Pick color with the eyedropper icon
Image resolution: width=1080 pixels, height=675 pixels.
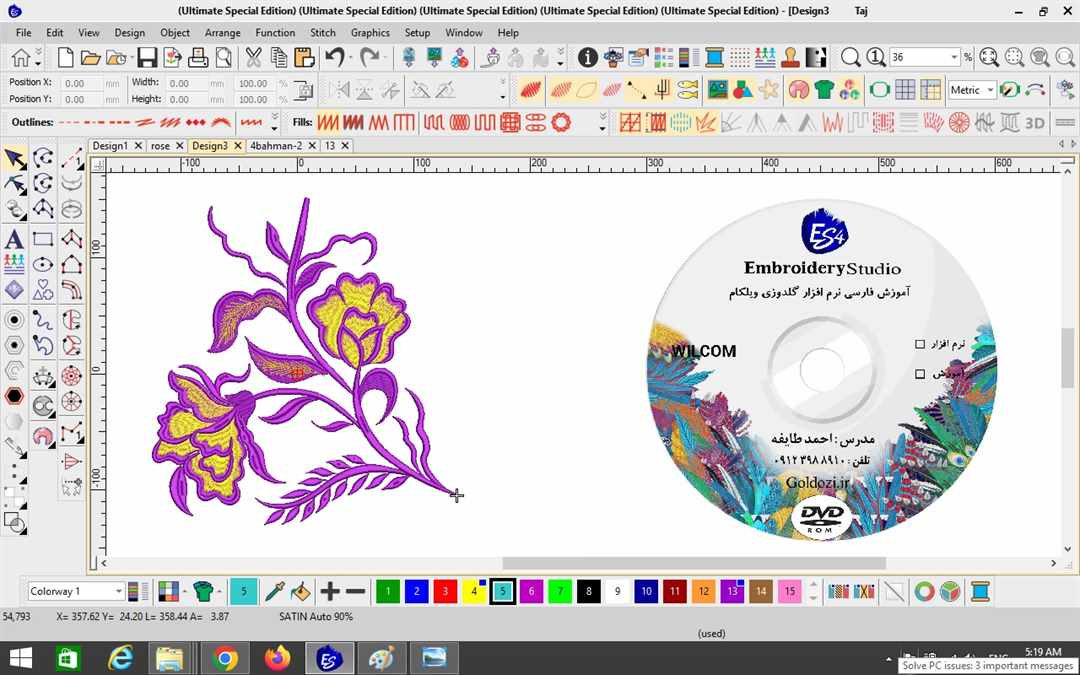pos(275,591)
